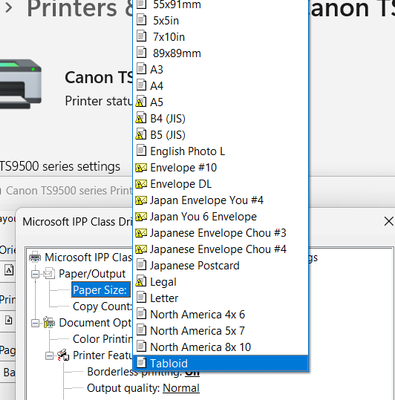Collapse the Document Options tree node

(x=35, y=323)
